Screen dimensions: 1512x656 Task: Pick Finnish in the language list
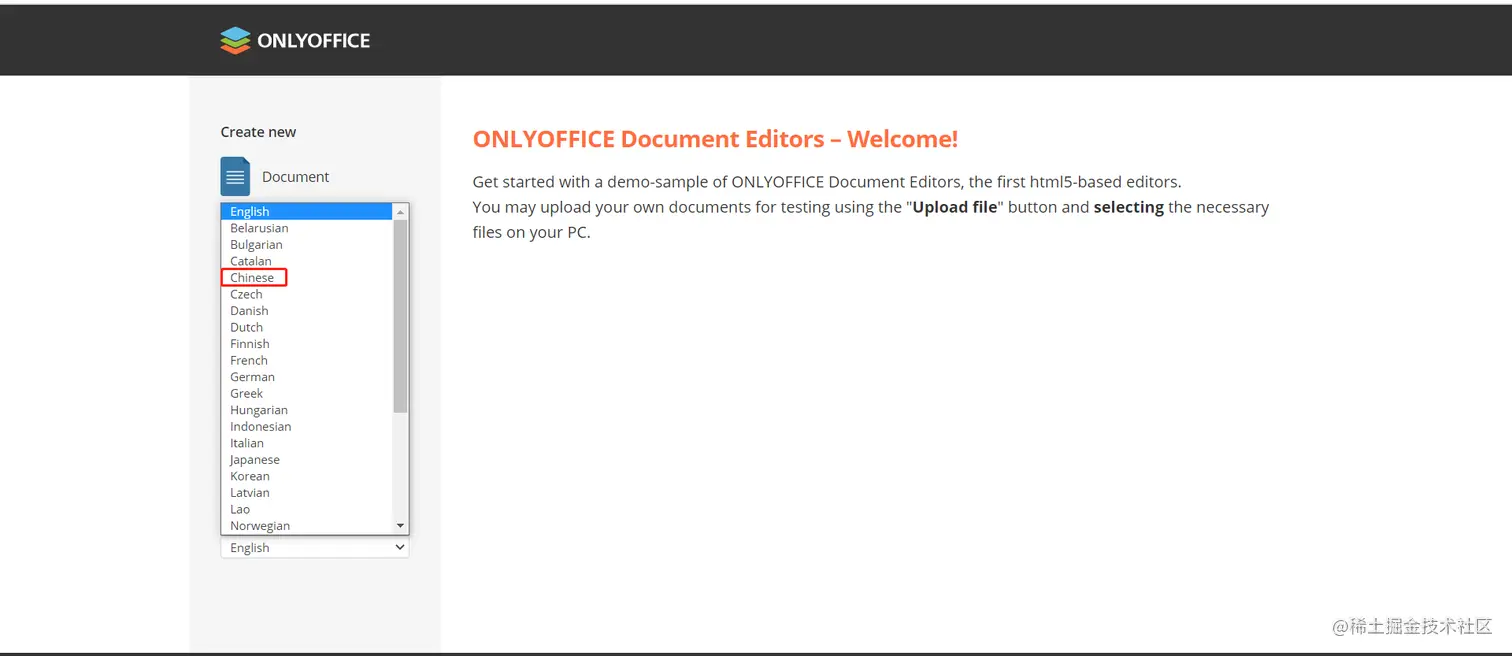(x=307, y=344)
